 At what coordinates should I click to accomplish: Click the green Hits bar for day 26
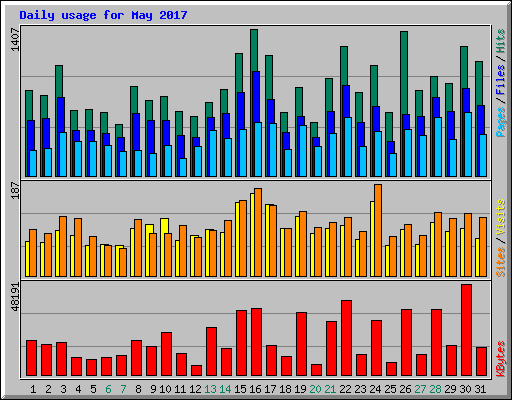404,73
